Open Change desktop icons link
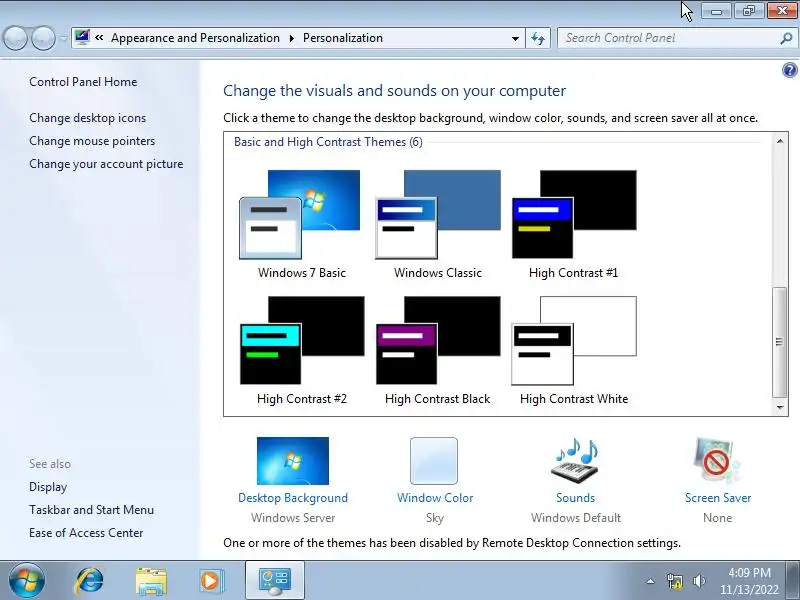 pos(87,118)
